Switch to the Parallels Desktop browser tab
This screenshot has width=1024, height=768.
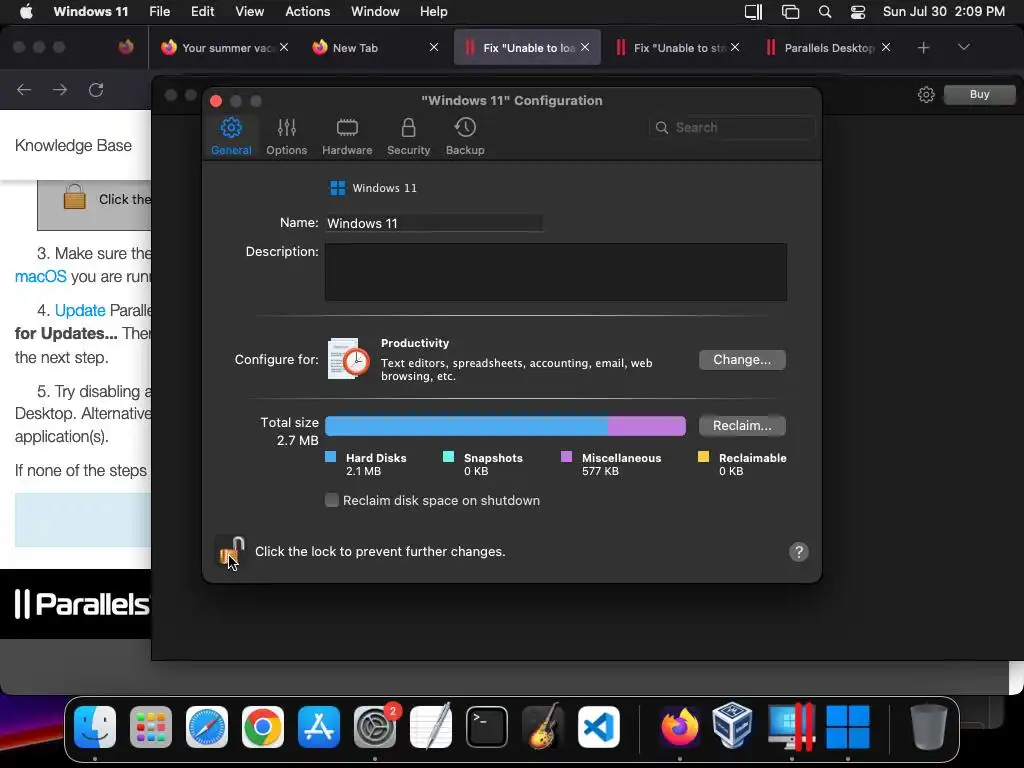(828, 48)
